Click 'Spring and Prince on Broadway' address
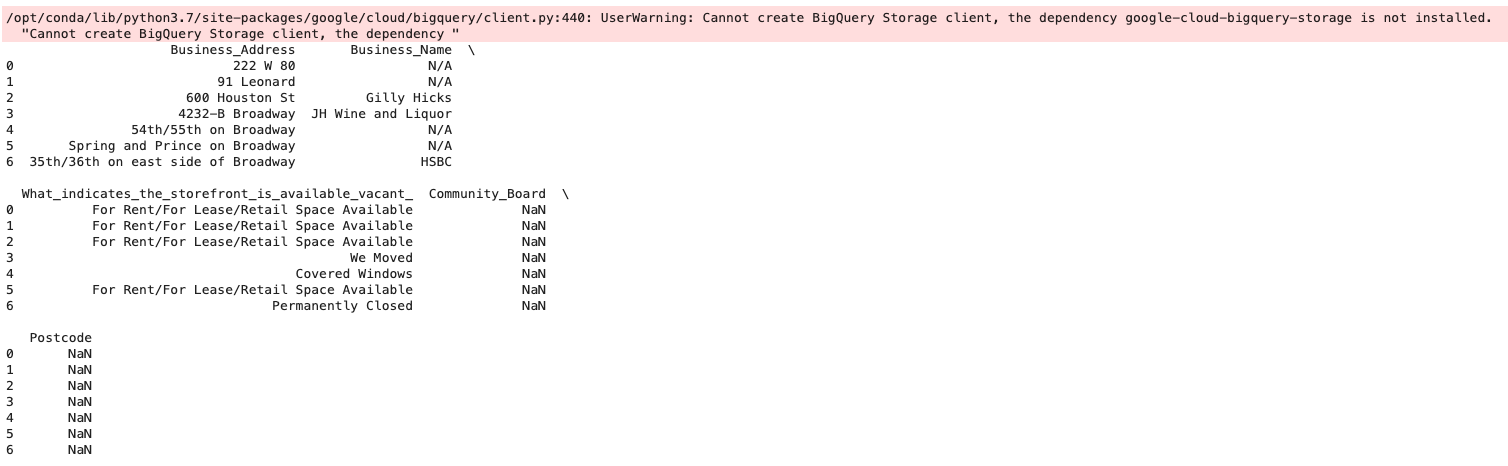 point(182,145)
